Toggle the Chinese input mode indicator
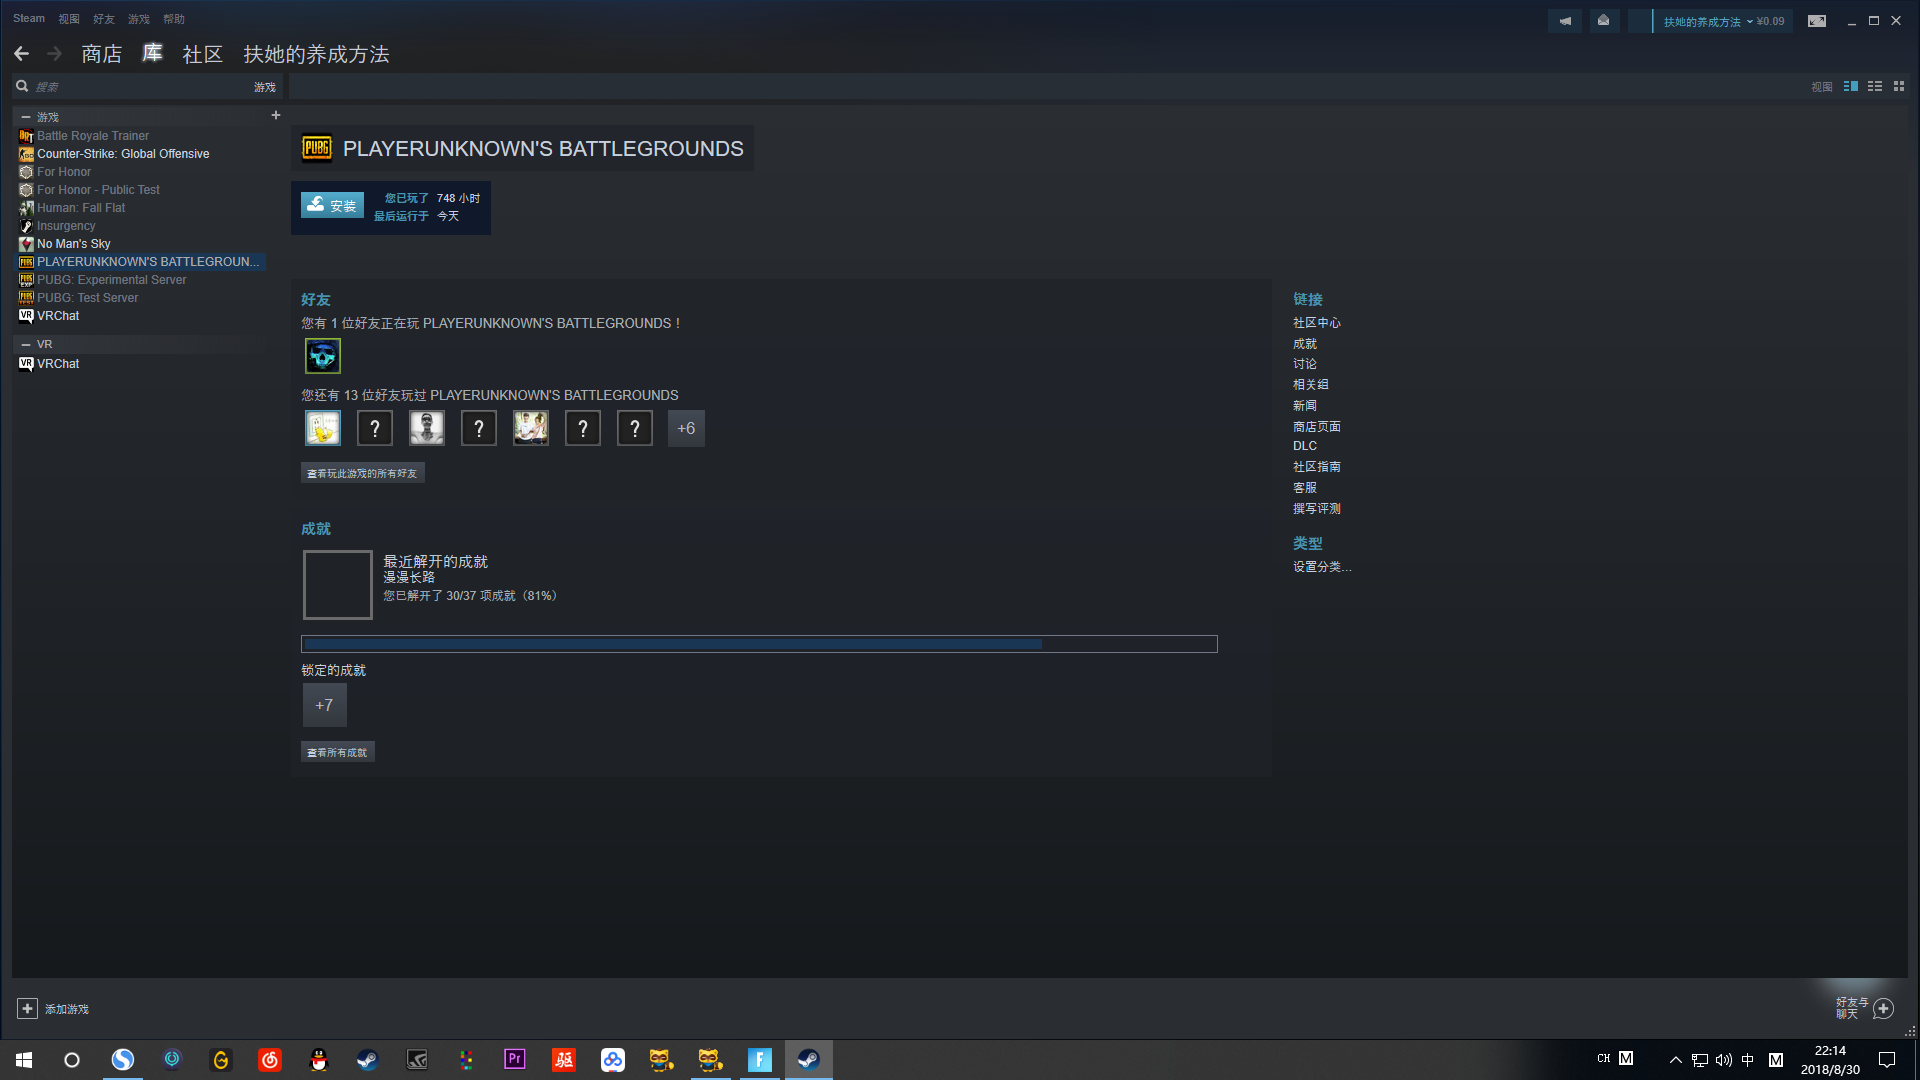 (1748, 1060)
